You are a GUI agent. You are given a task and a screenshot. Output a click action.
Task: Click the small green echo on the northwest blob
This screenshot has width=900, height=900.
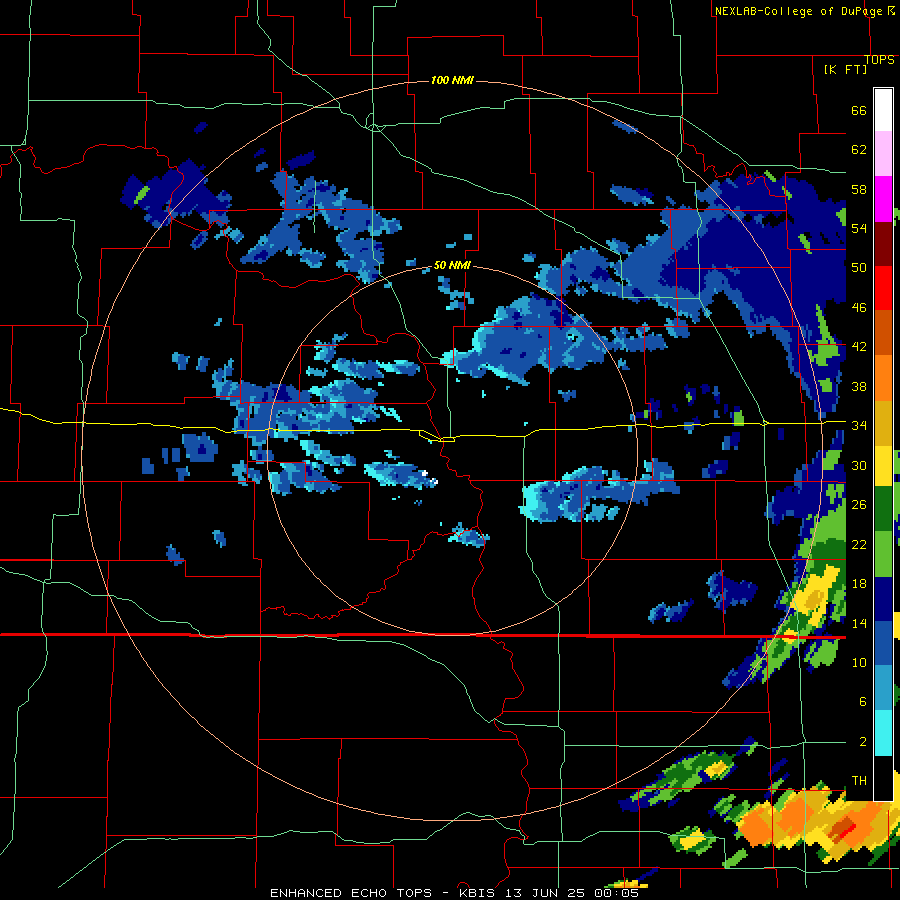pos(141,193)
